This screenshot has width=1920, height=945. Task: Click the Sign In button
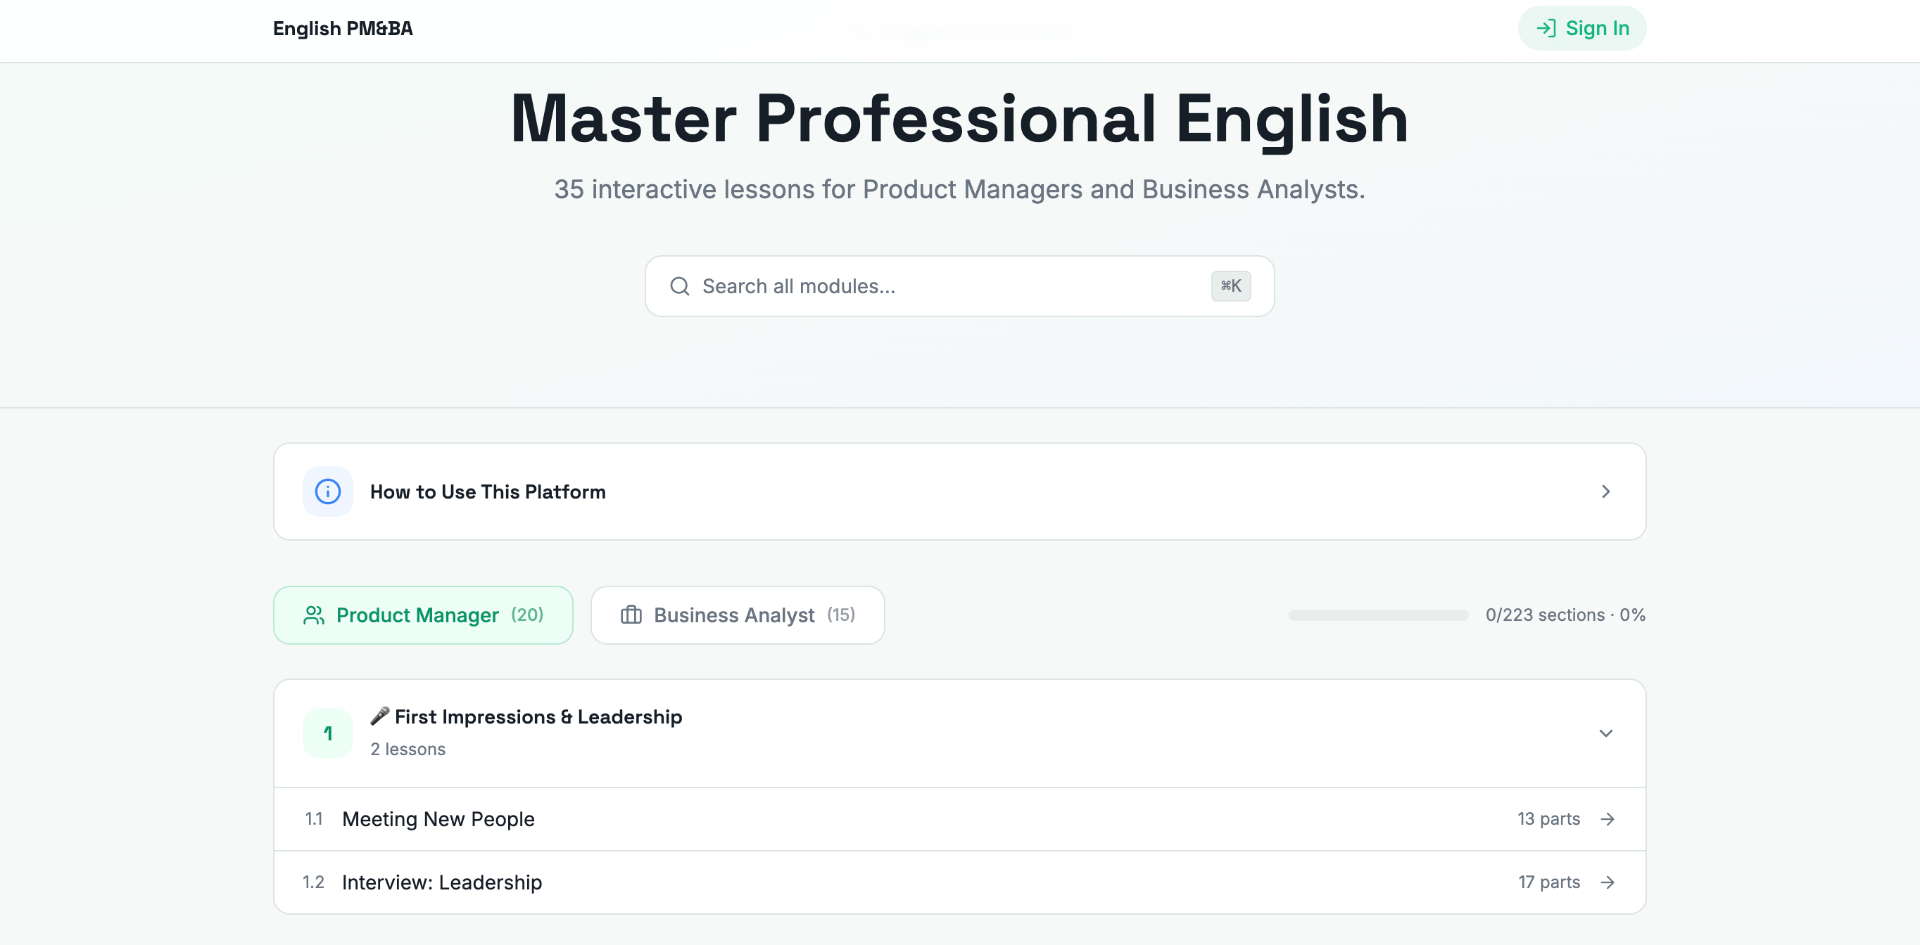click(1582, 28)
